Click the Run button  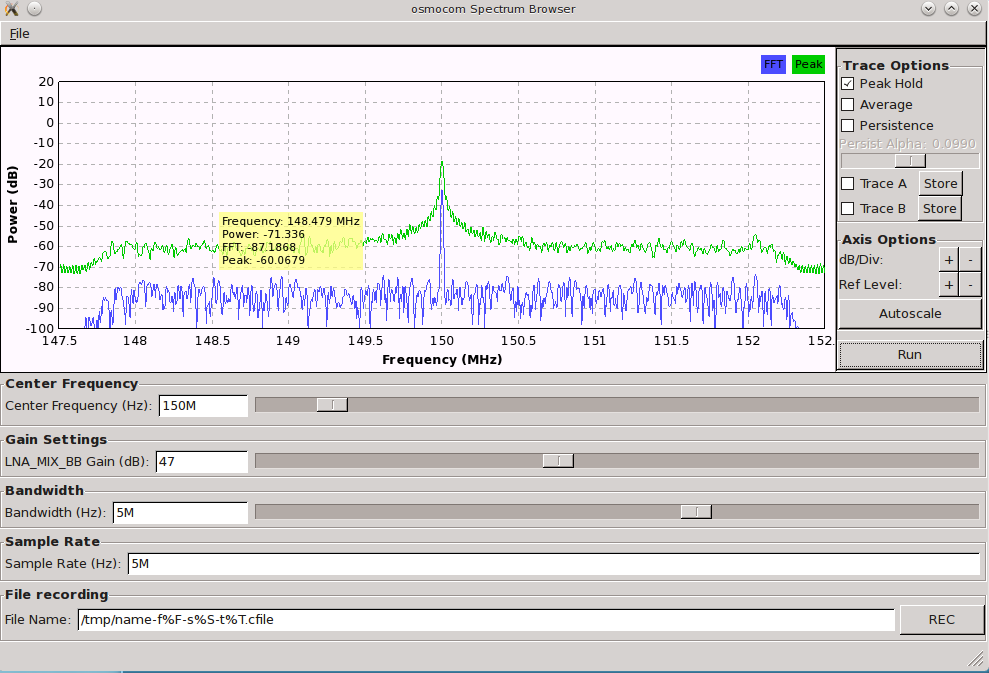pyautogui.click(x=910, y=355)
